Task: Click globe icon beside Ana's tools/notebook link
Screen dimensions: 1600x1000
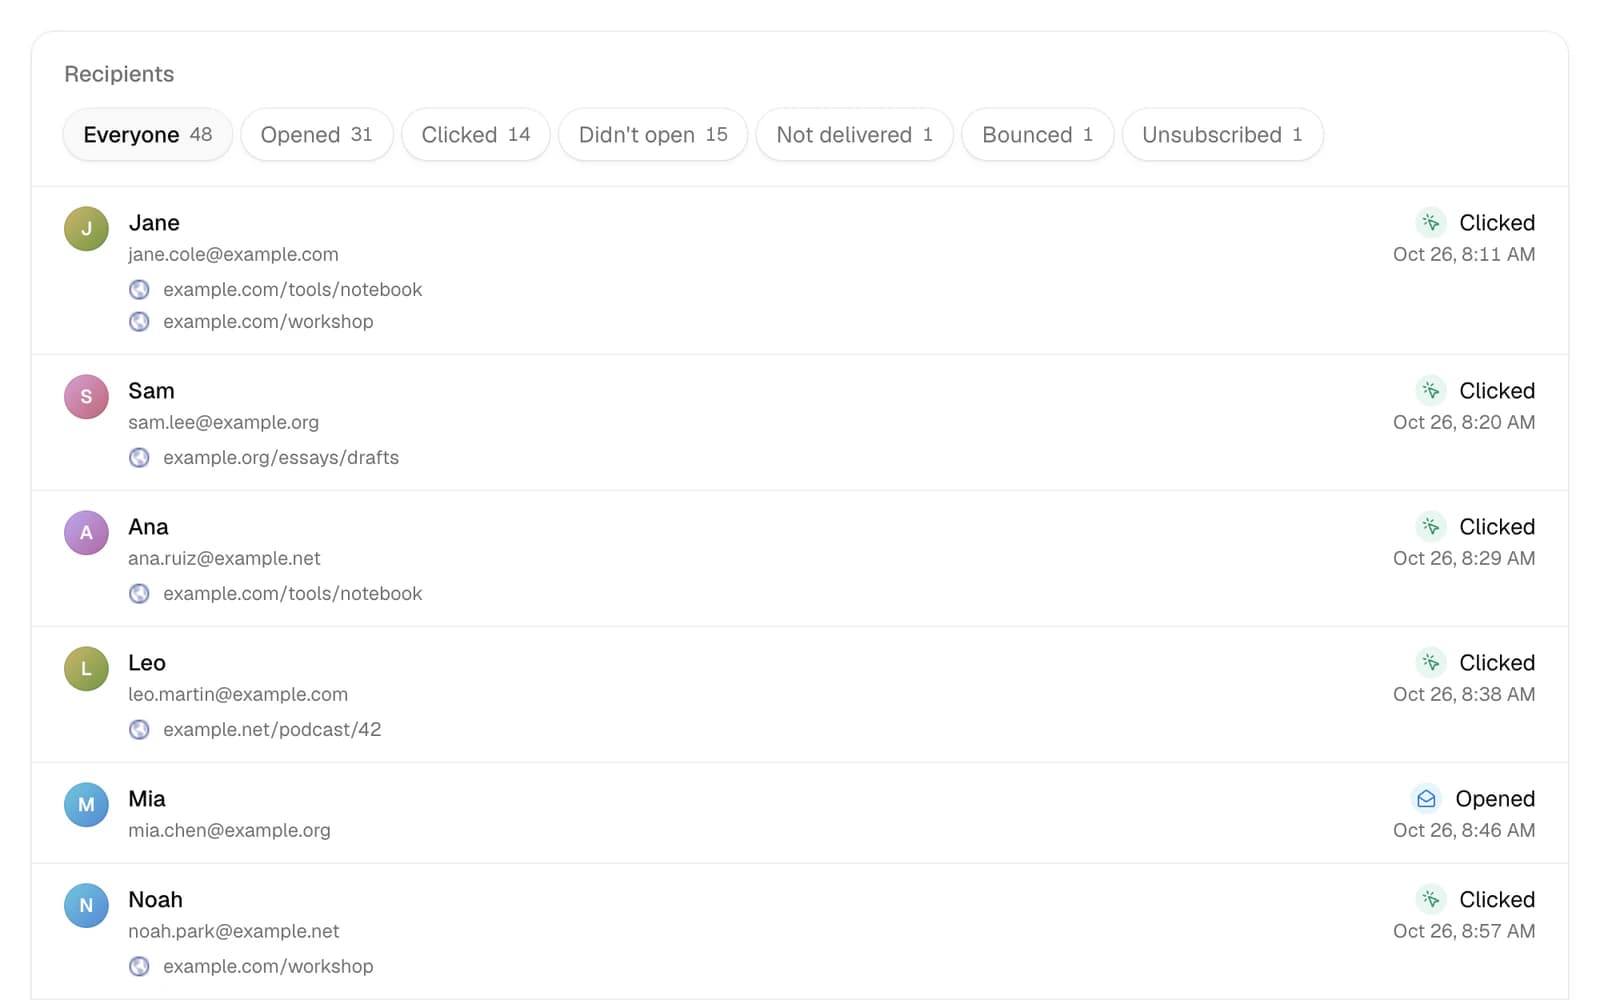Action: [x=139, y=593]
